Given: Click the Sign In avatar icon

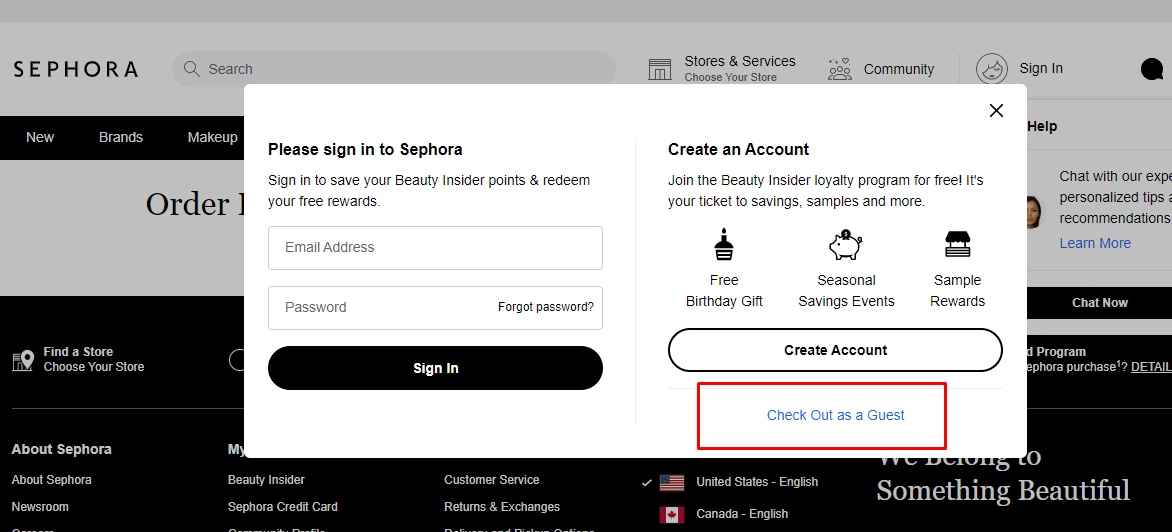Looking at the screenshot, I should (992, 69).
